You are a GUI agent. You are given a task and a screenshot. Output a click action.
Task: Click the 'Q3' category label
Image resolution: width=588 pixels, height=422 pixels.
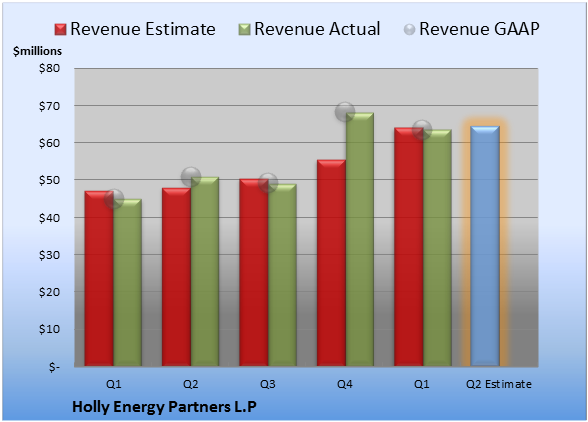click(x=268, y=384)
